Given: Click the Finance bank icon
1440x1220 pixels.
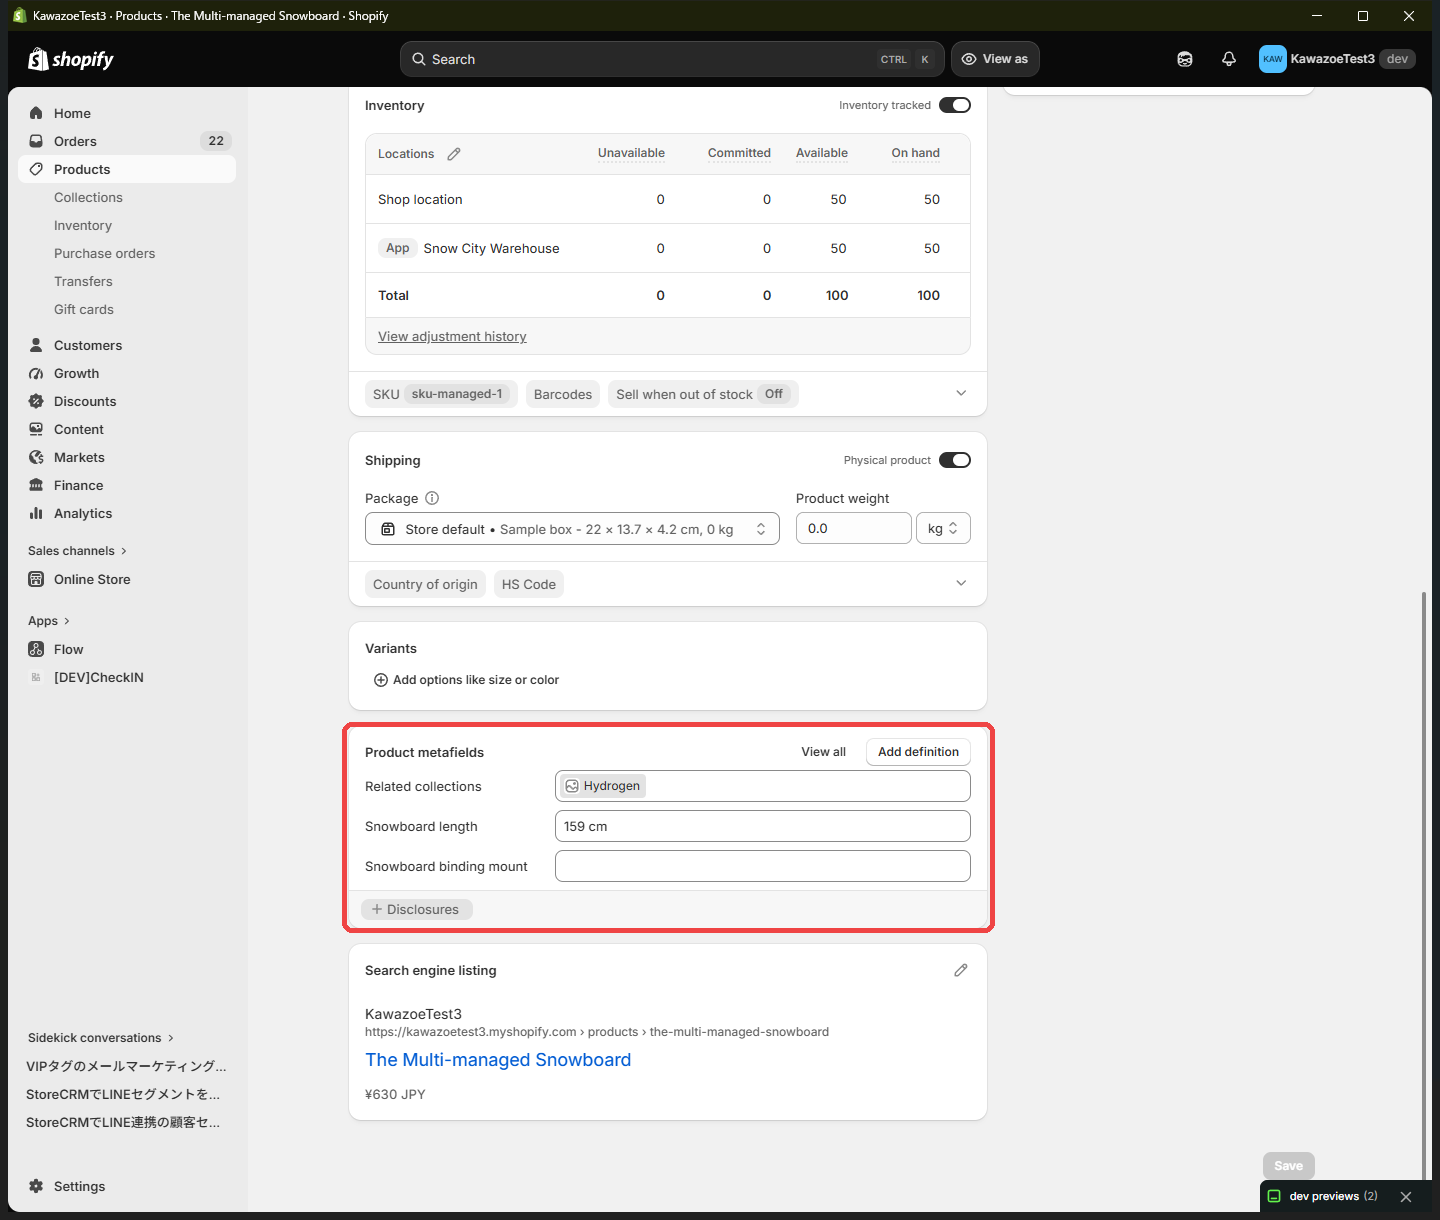Looking at the screenshot, I should pos(36,485).
